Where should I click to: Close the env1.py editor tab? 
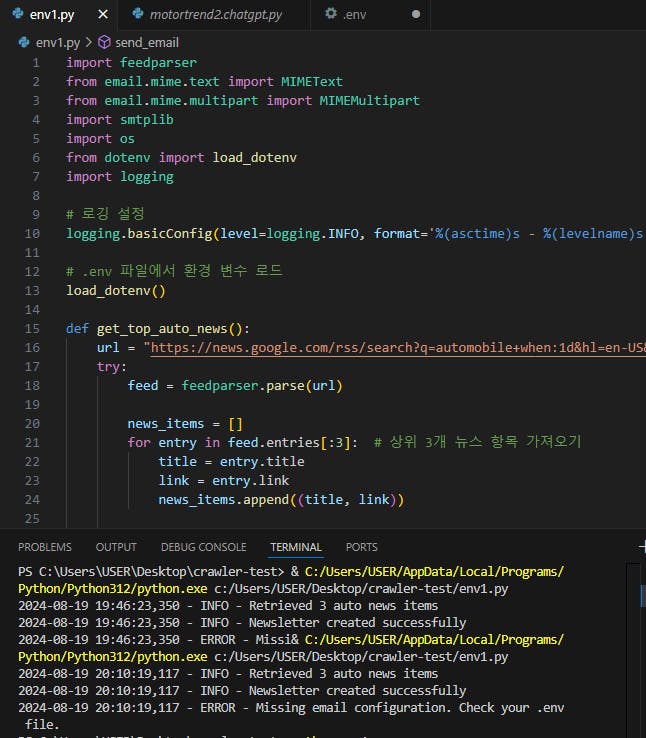(103, 15)
